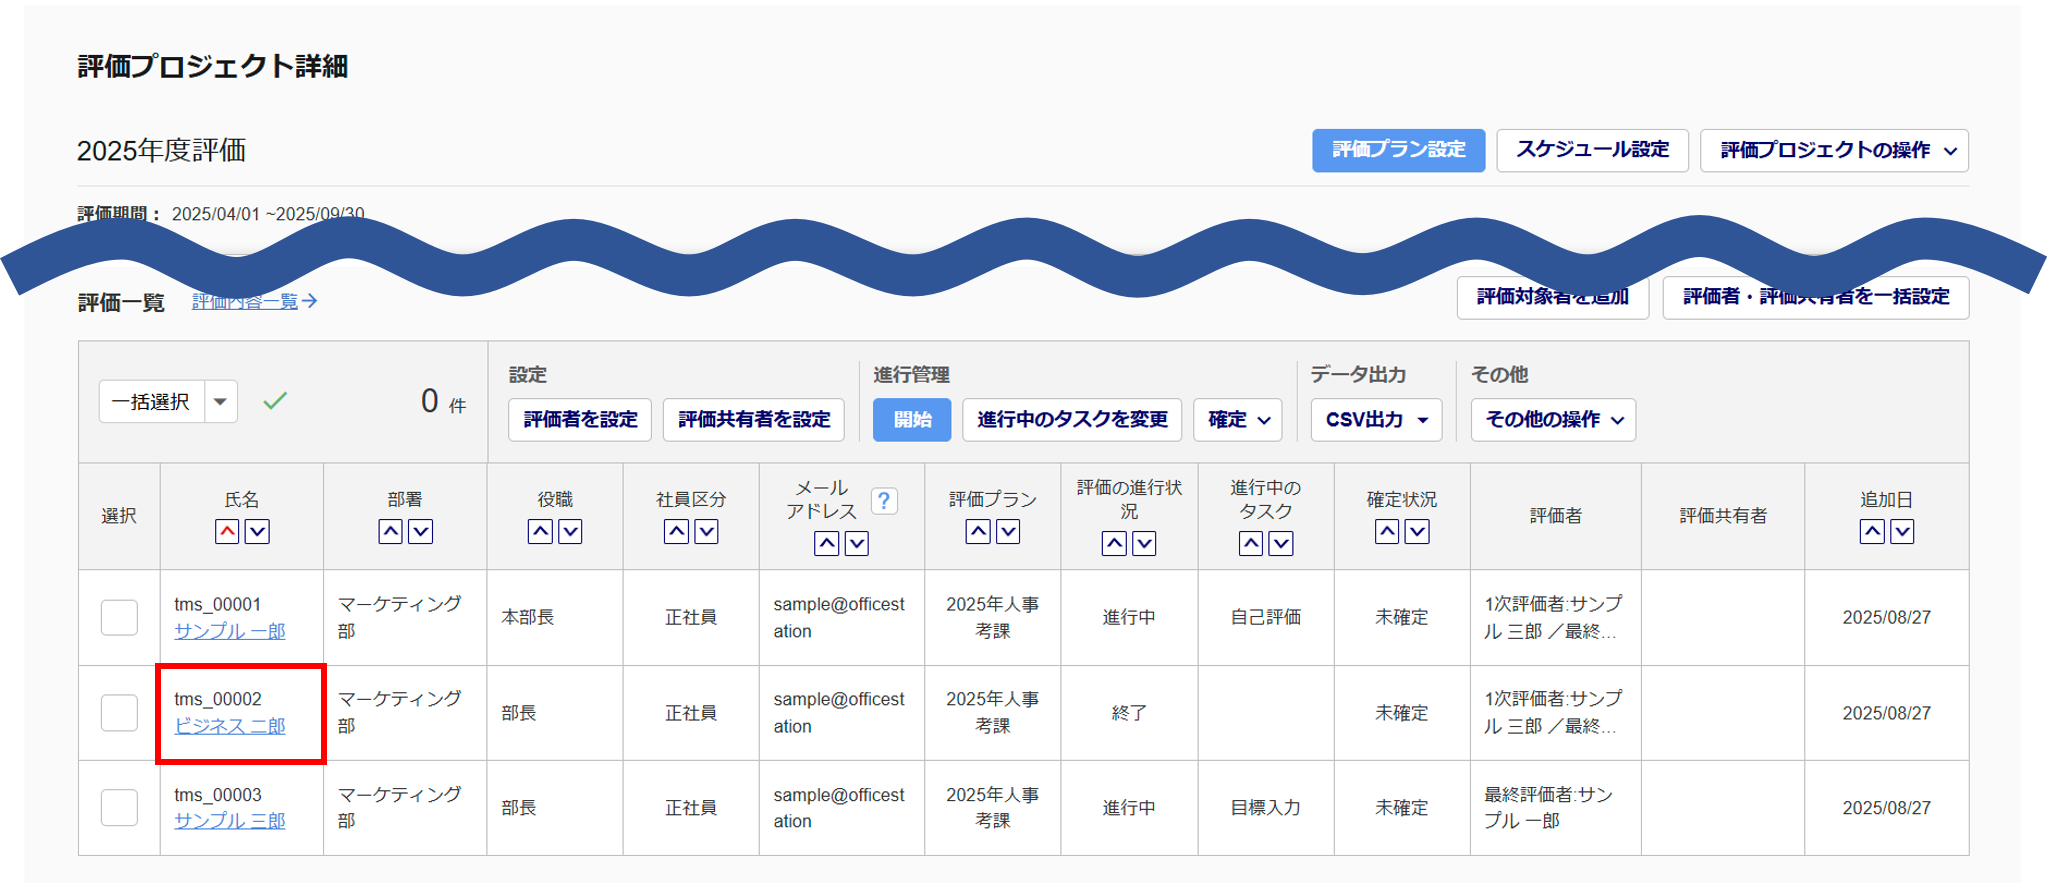Open the 評価プロジェクトの操作 menu
The height and width of the screenshot is (883, 2048).
(1834, 151)
